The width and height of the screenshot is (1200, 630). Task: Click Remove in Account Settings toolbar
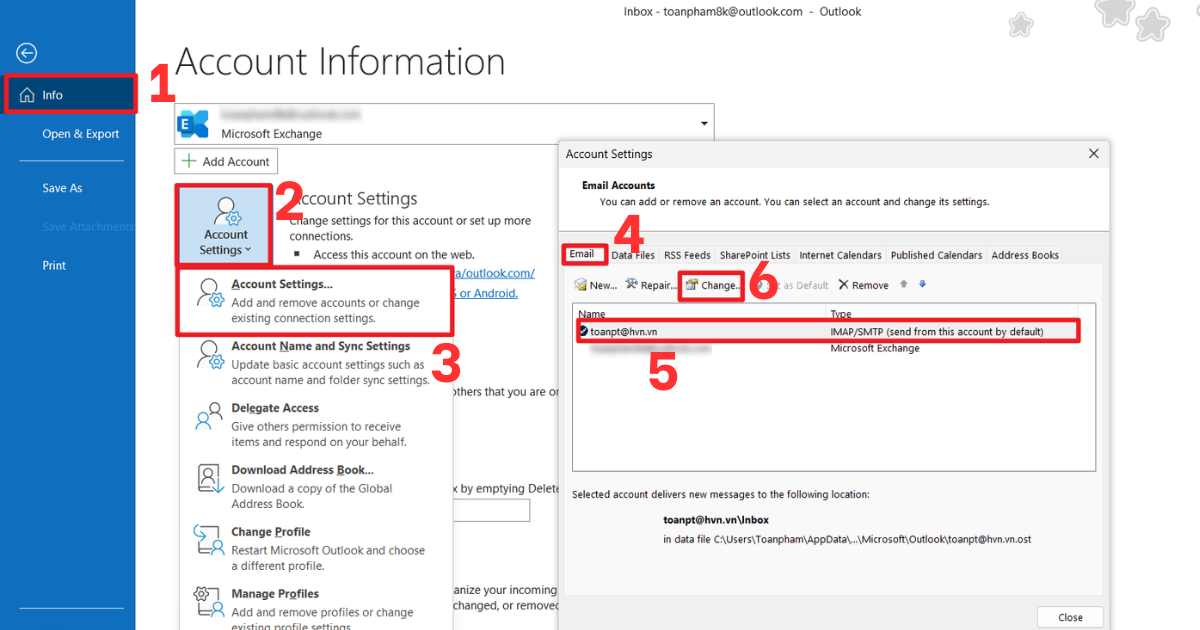pos(863,285)
